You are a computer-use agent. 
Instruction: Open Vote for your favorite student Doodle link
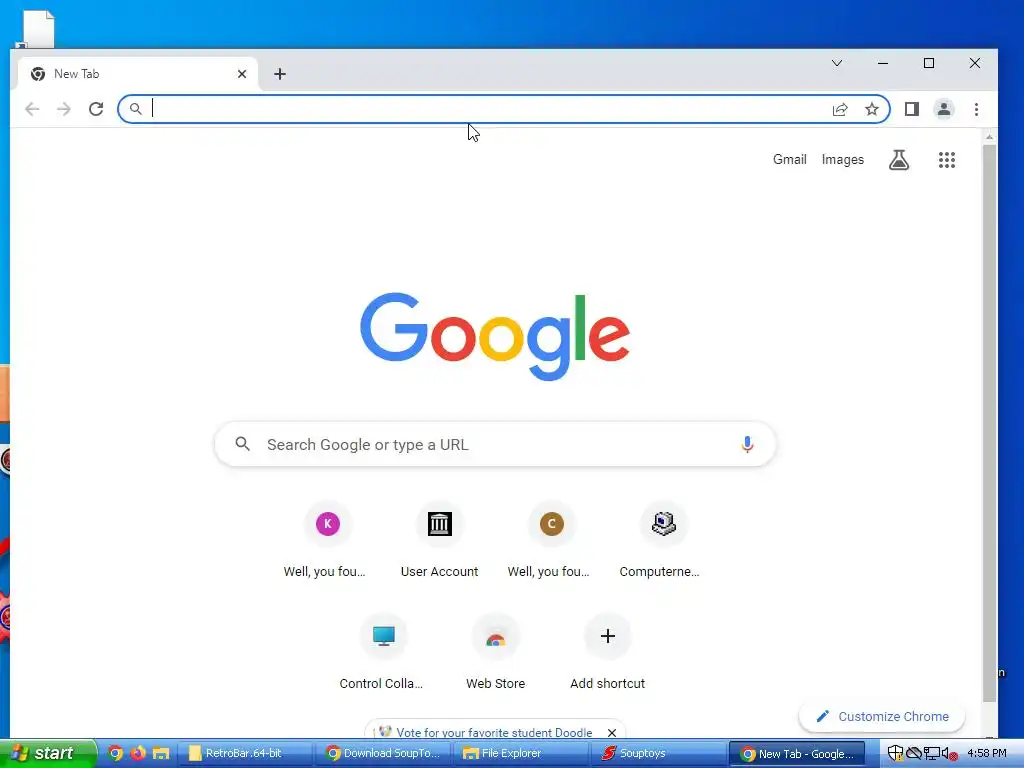[494, 733]
